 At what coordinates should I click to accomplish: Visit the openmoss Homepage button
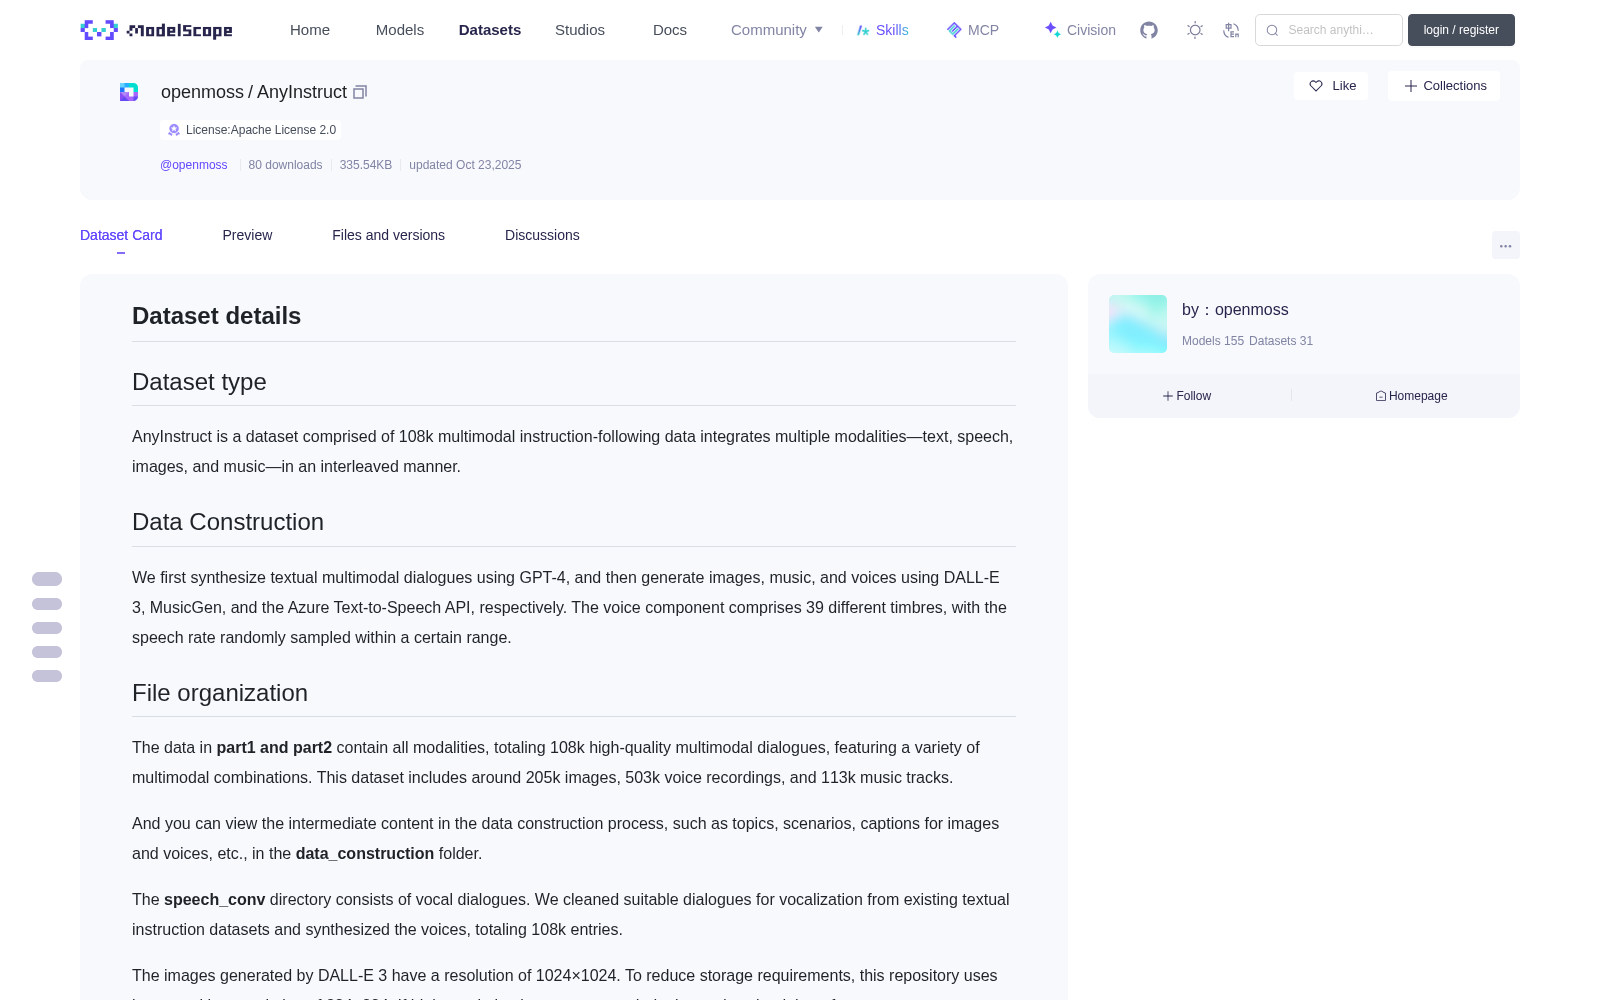click(x=1411, y=396)
